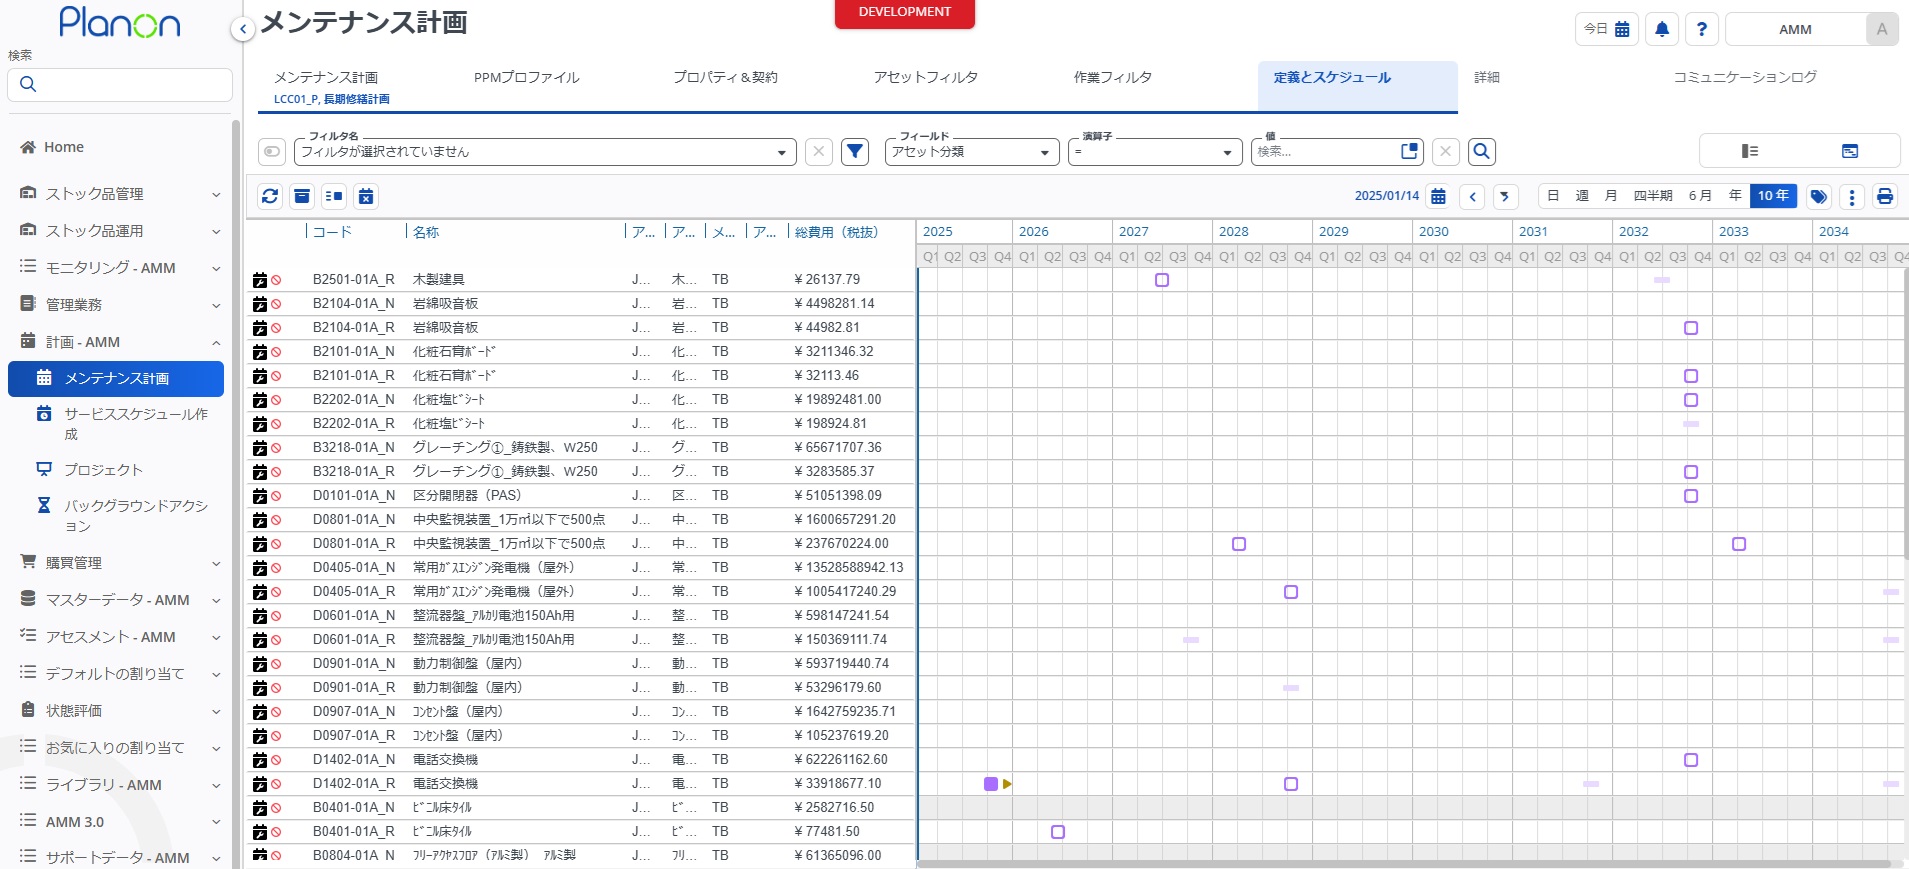Go to next period on timeline
The width and height of the screenshot is (1909, 869).
coord(1505,196)
